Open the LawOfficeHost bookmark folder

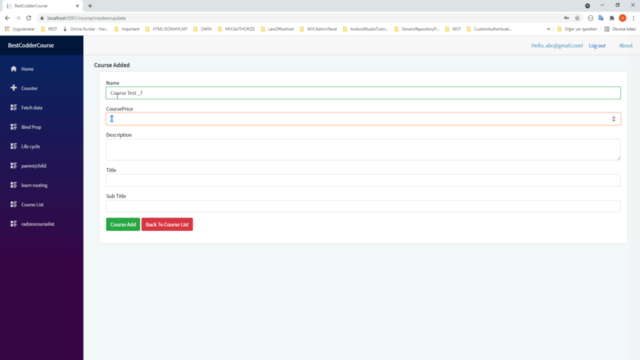pos(277,29)
